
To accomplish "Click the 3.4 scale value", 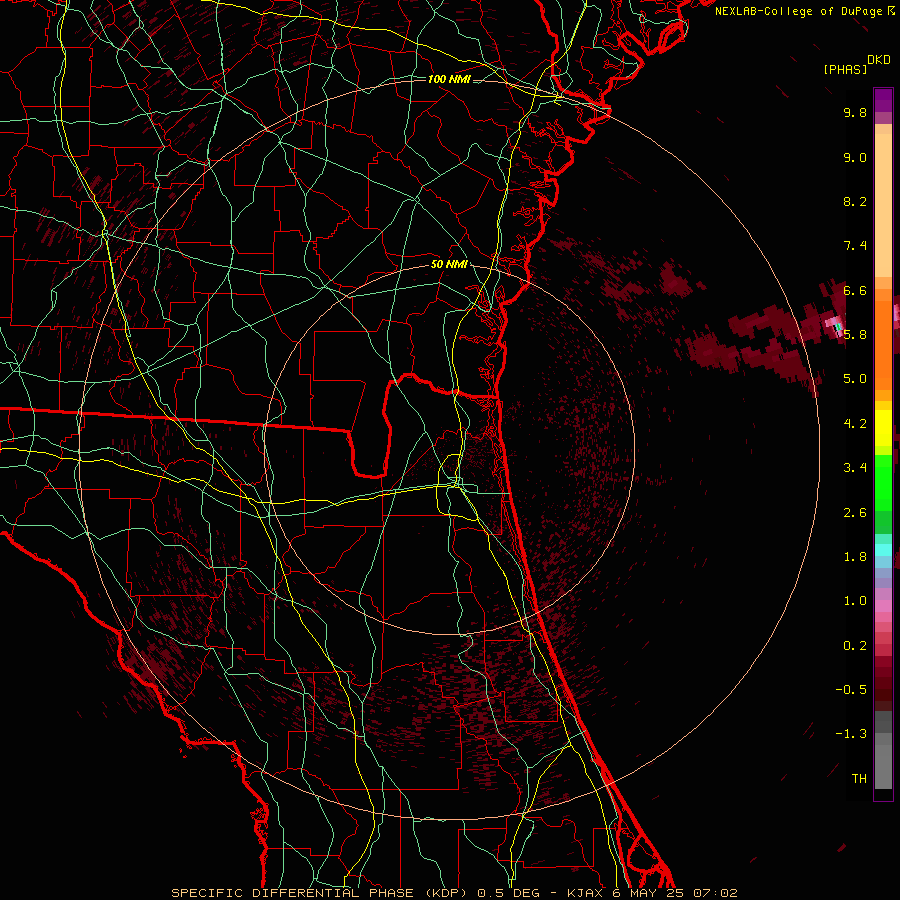I will pyautogui.click(x=855, y=468).
